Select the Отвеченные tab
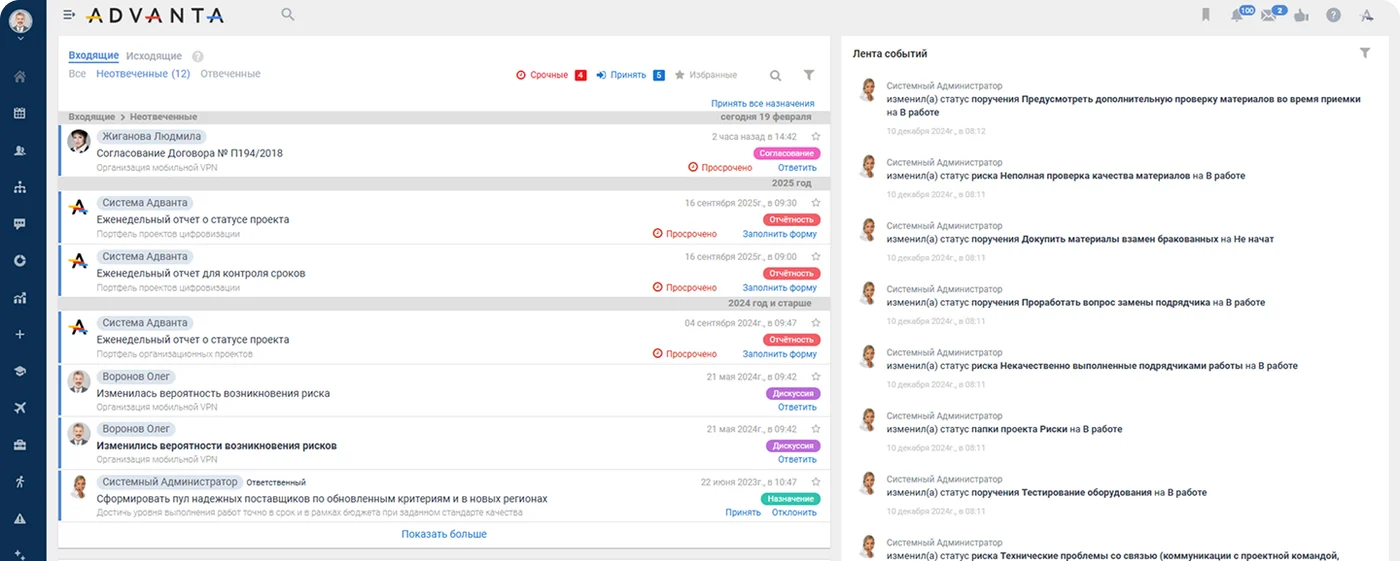The image size is (1400, 561). pyautogui.click(x=230, y=74)
